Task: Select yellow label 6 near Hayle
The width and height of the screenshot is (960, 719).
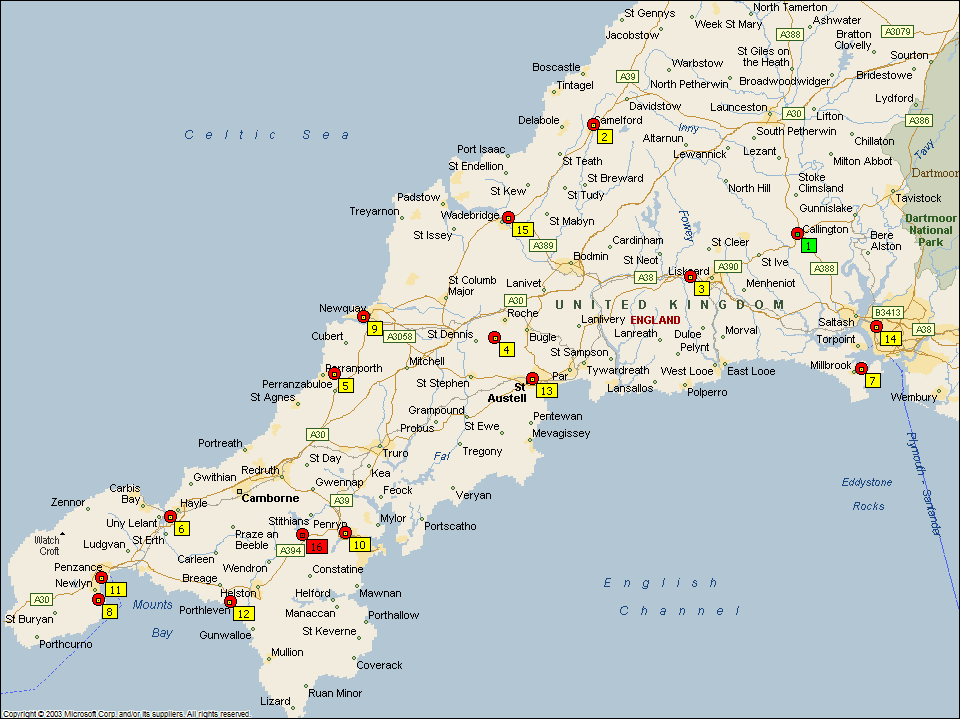Action: point(182,528)
